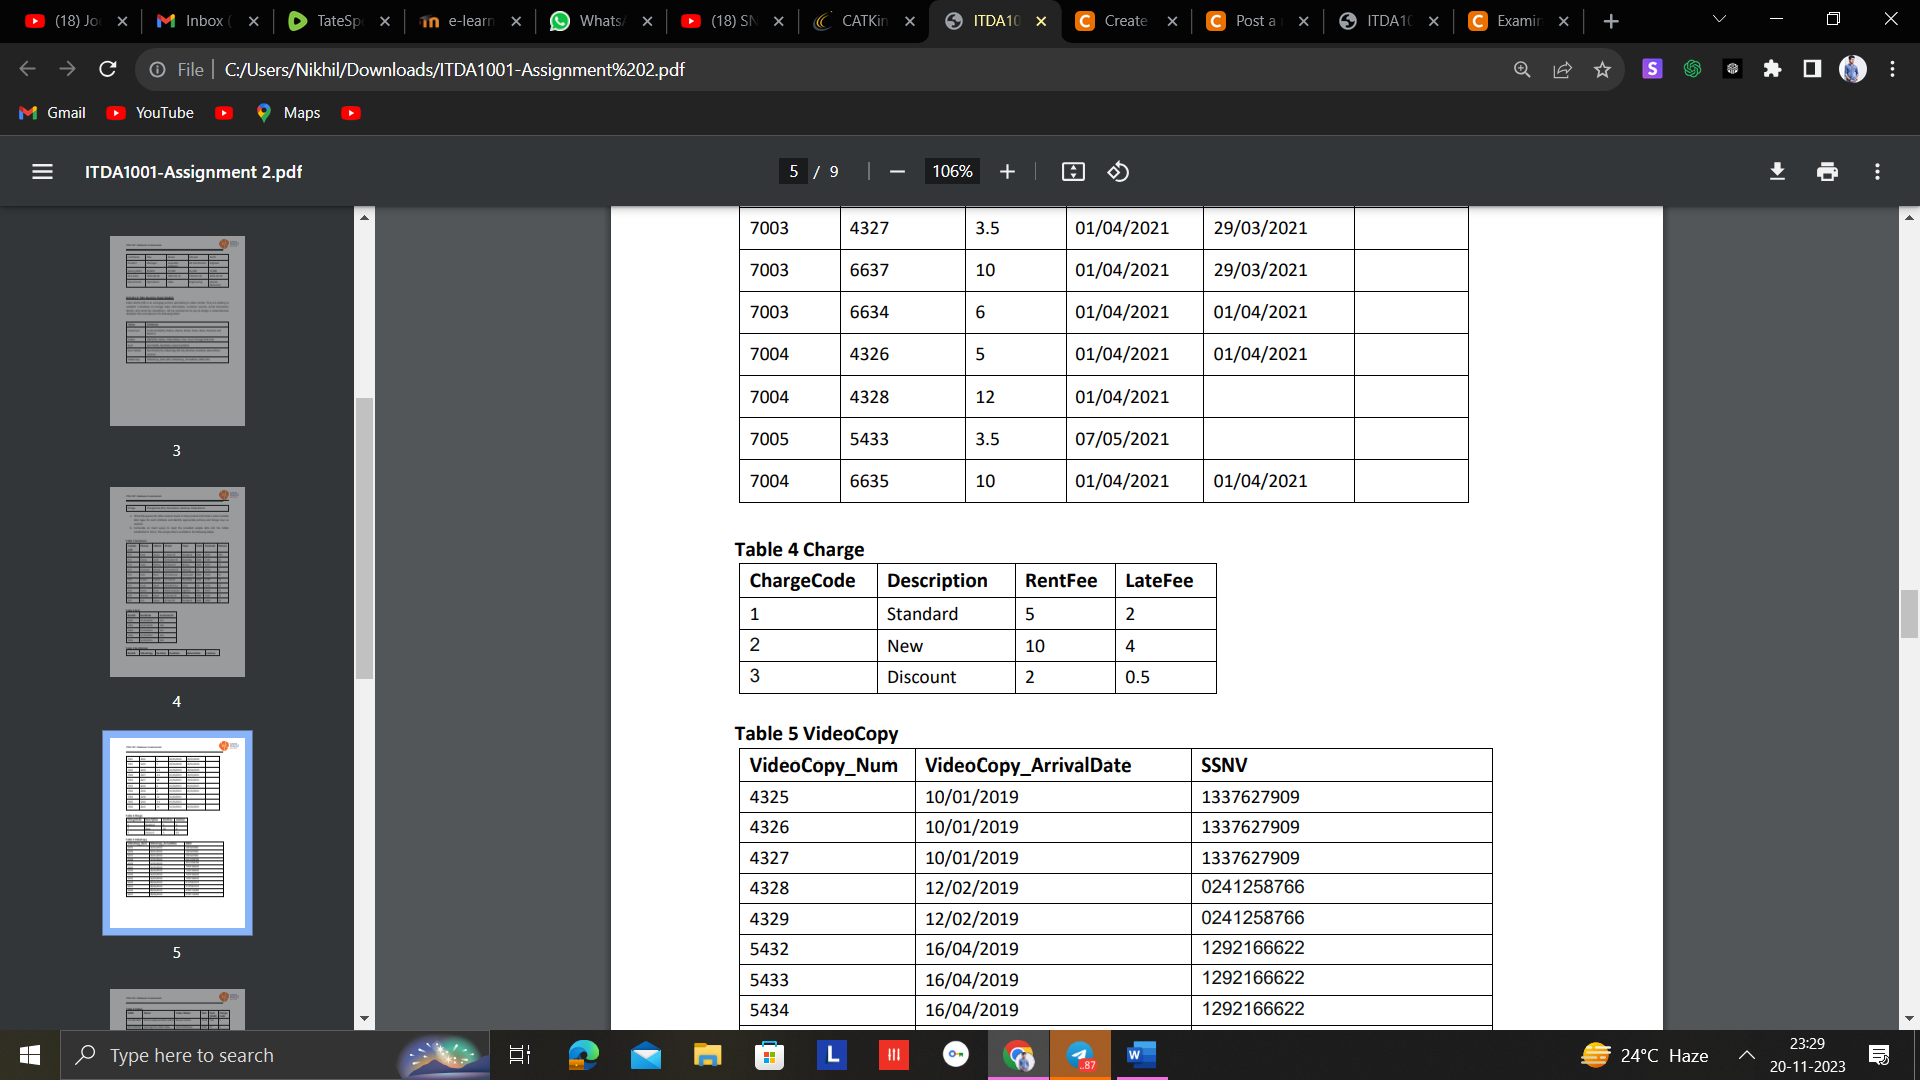
Task: Zoom in on the PDF
Action: click(1007, 171)
